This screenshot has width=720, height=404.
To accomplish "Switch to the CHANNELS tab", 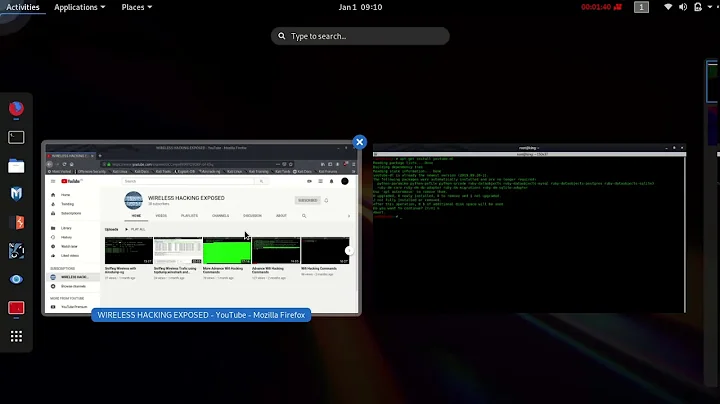I will click(x=220, y=216).
